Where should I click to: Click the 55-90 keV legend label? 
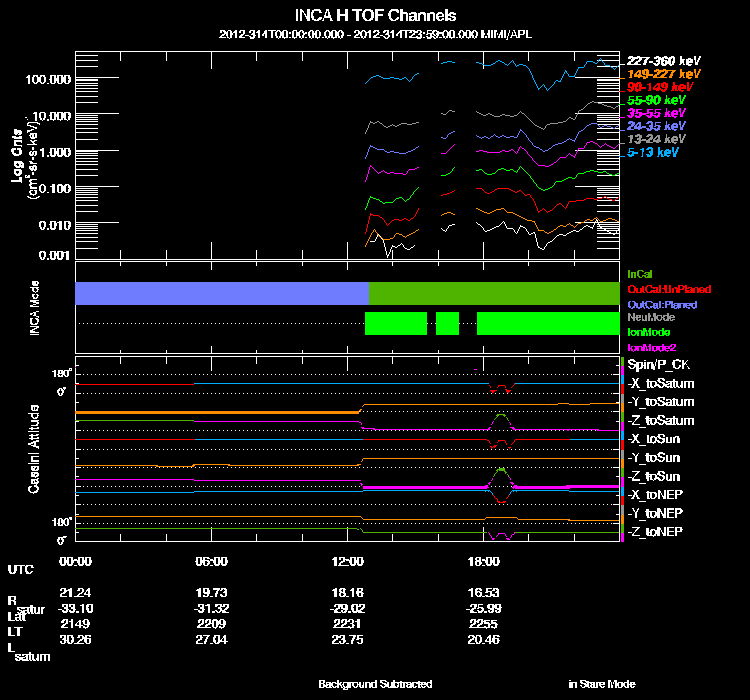[x=656, y=100]
